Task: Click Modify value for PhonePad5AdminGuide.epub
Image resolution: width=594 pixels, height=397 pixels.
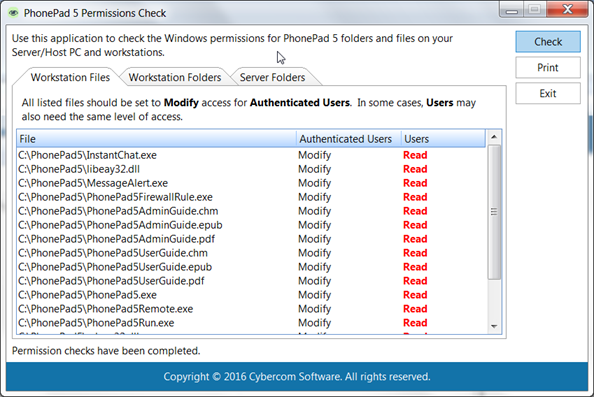Action: coord(314,225)
